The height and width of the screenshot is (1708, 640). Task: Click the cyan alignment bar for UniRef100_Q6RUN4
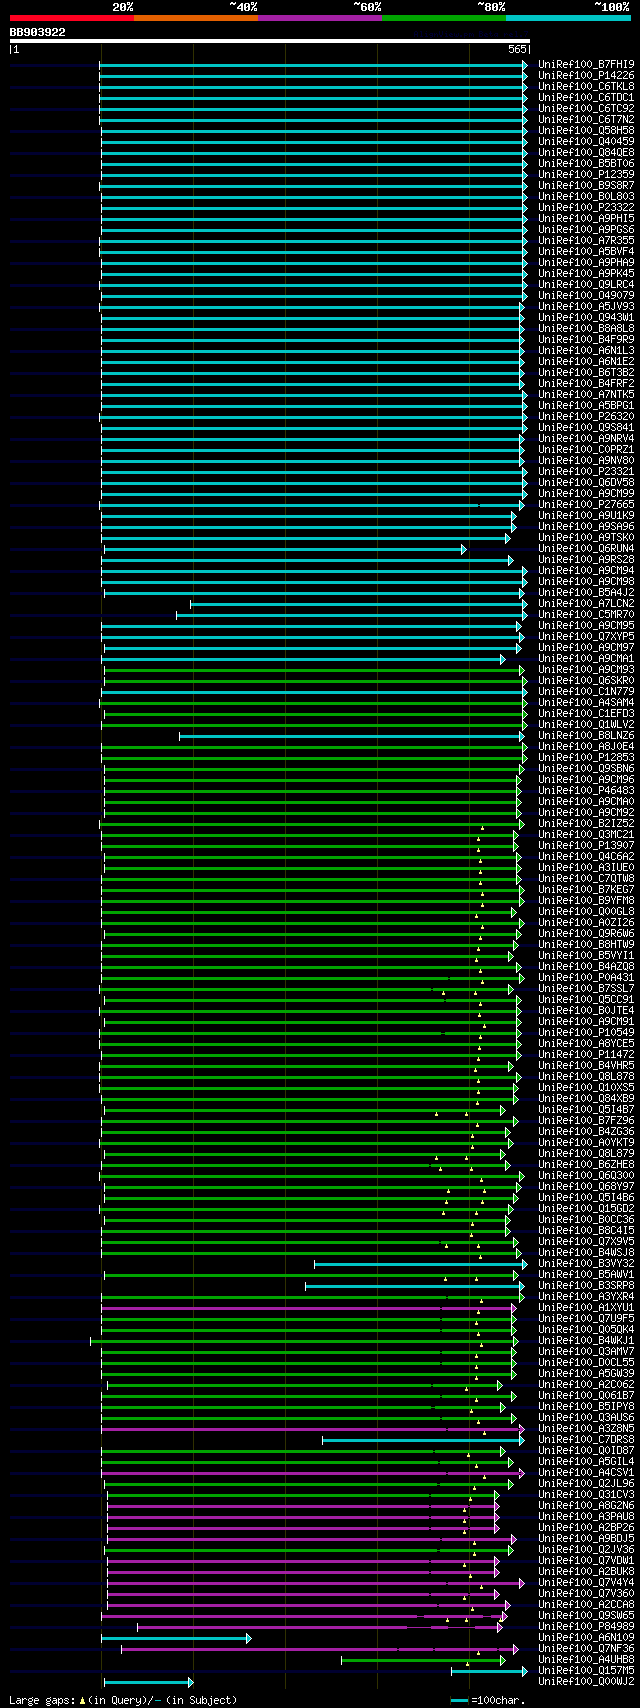tap(284, 548)
